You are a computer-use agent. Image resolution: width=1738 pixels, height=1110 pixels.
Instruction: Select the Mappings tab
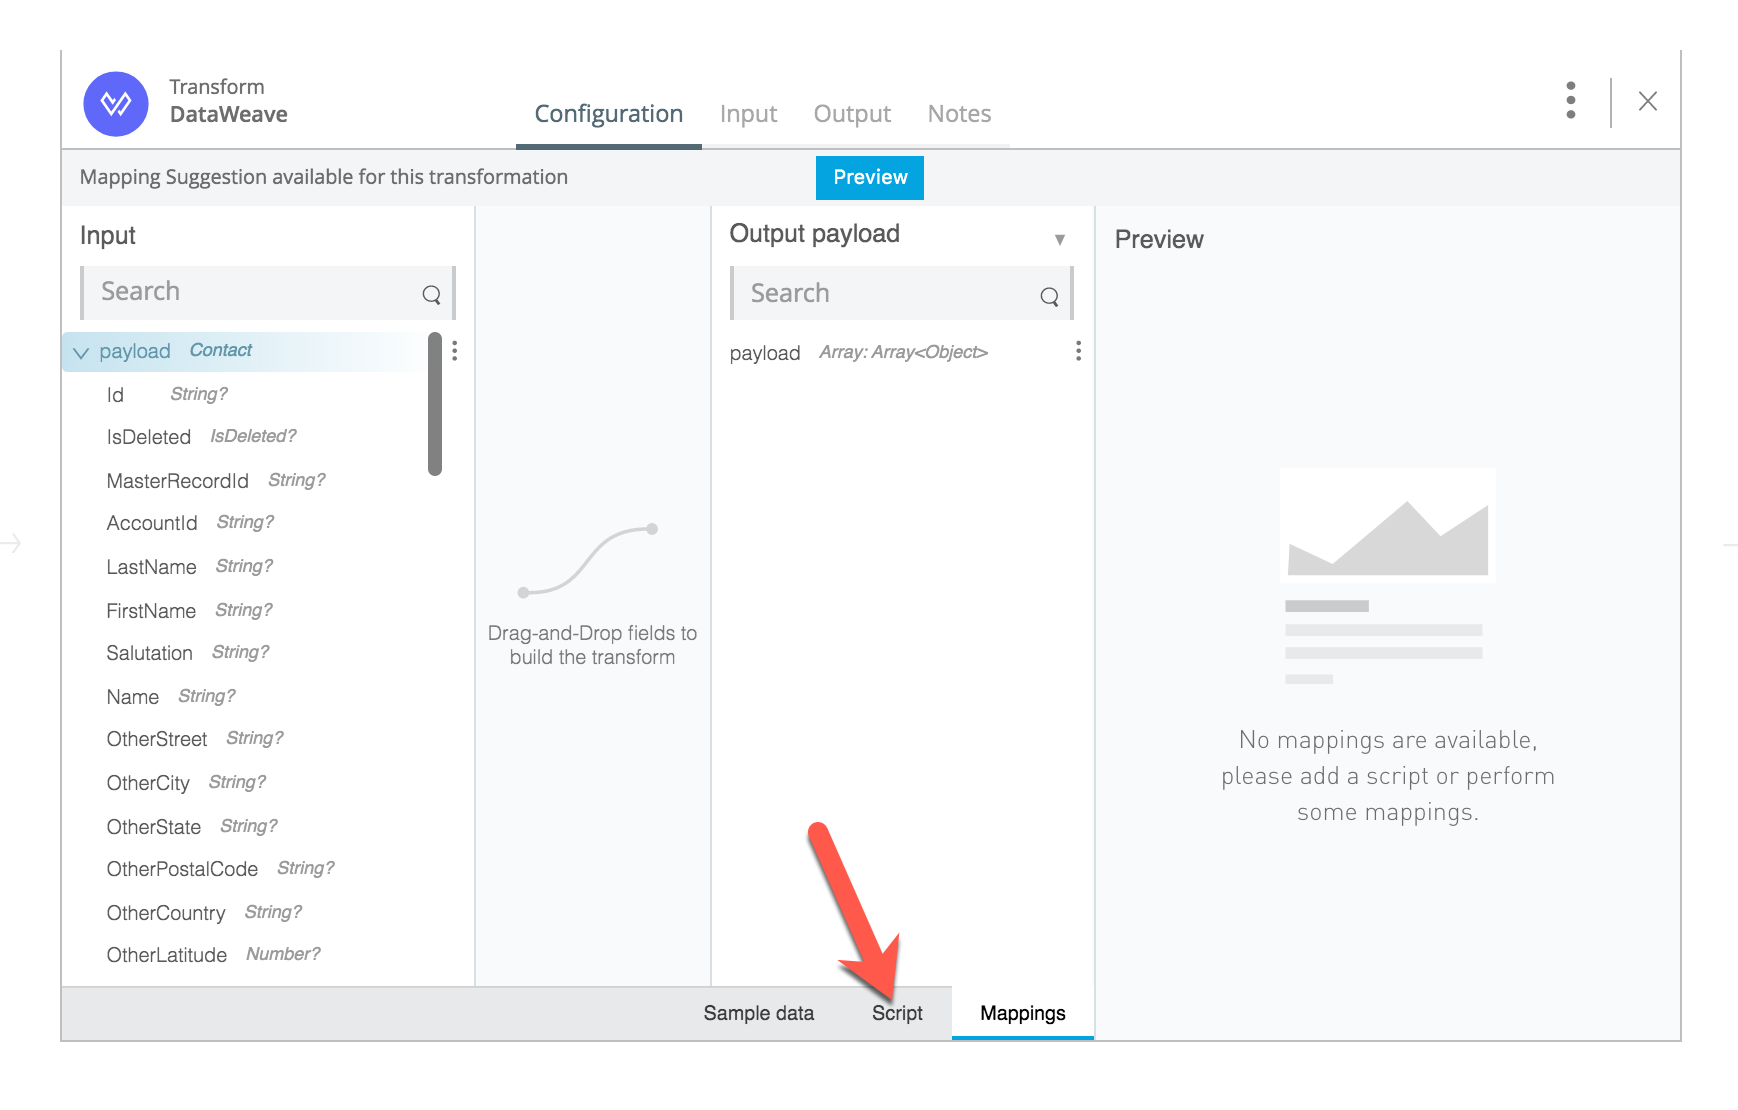(x=1023, y=1013)
